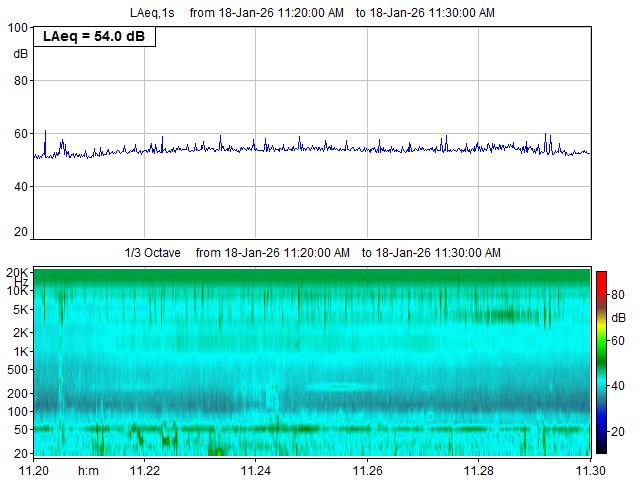This screenshot has height=480, width=640.
Task: Select the 11.24 time axis marker
Action: click(257, 469)
